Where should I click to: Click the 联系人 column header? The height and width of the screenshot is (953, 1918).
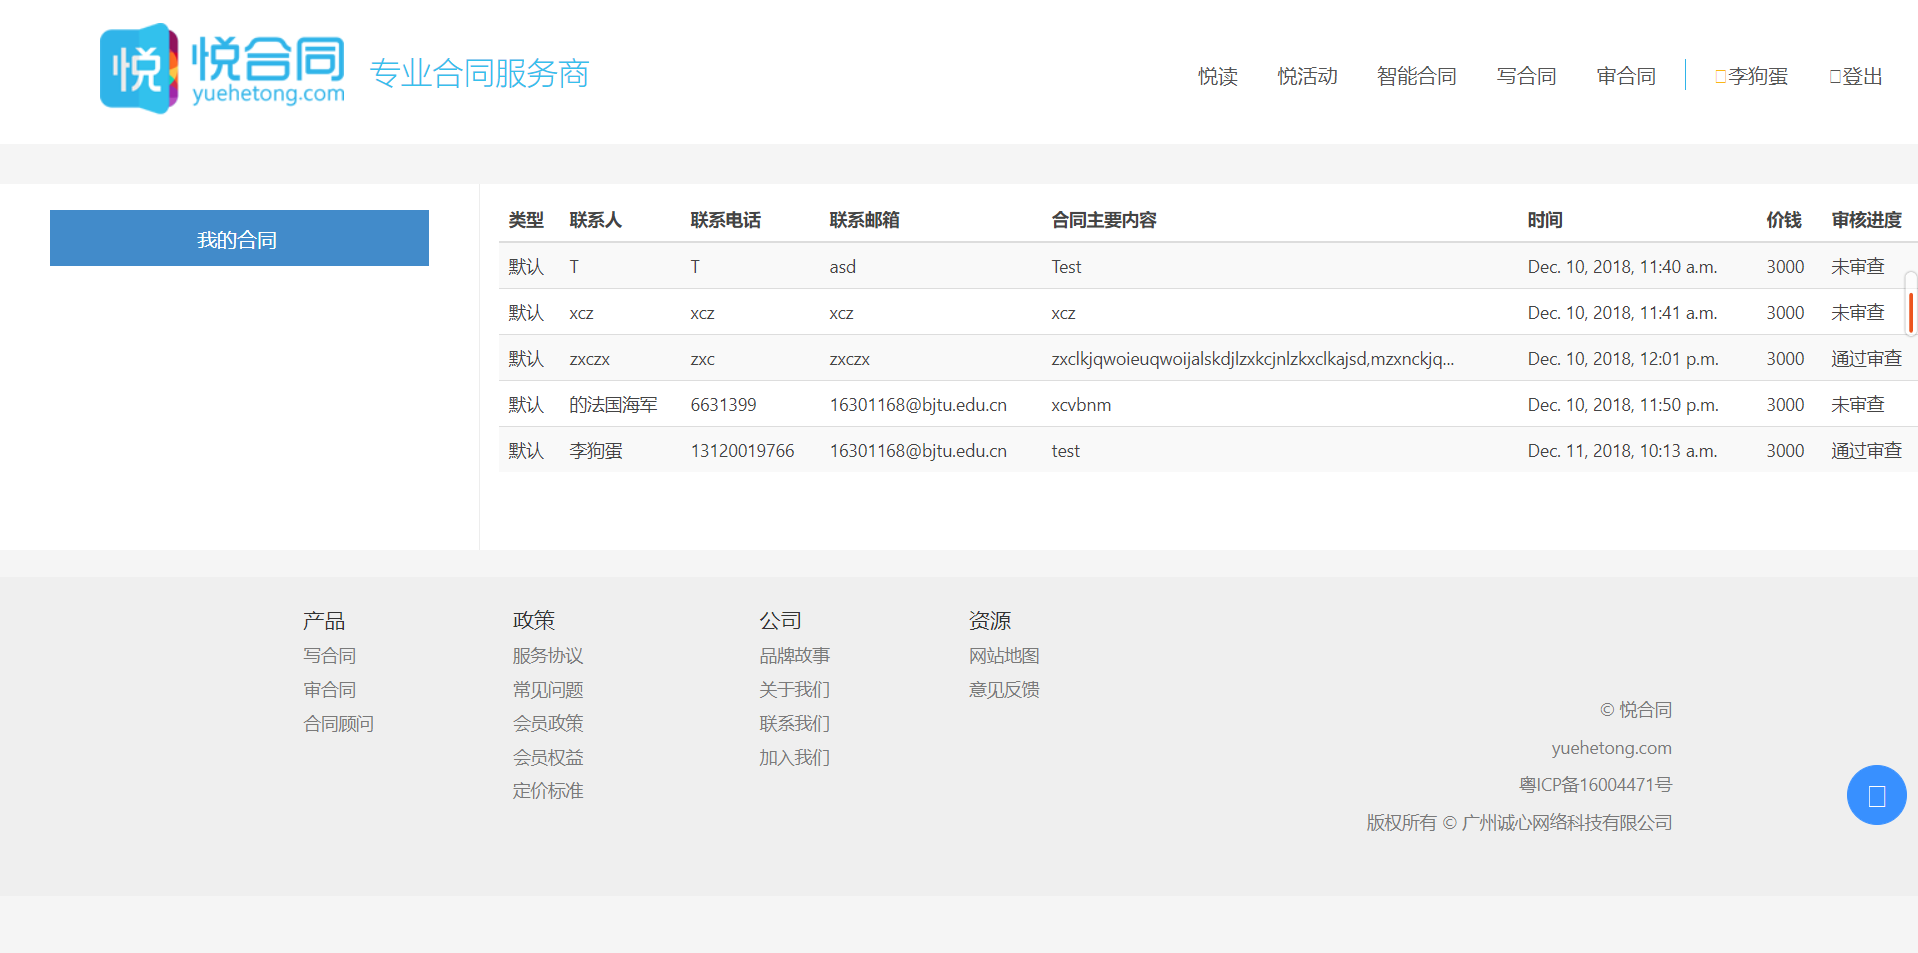point(595,220)
